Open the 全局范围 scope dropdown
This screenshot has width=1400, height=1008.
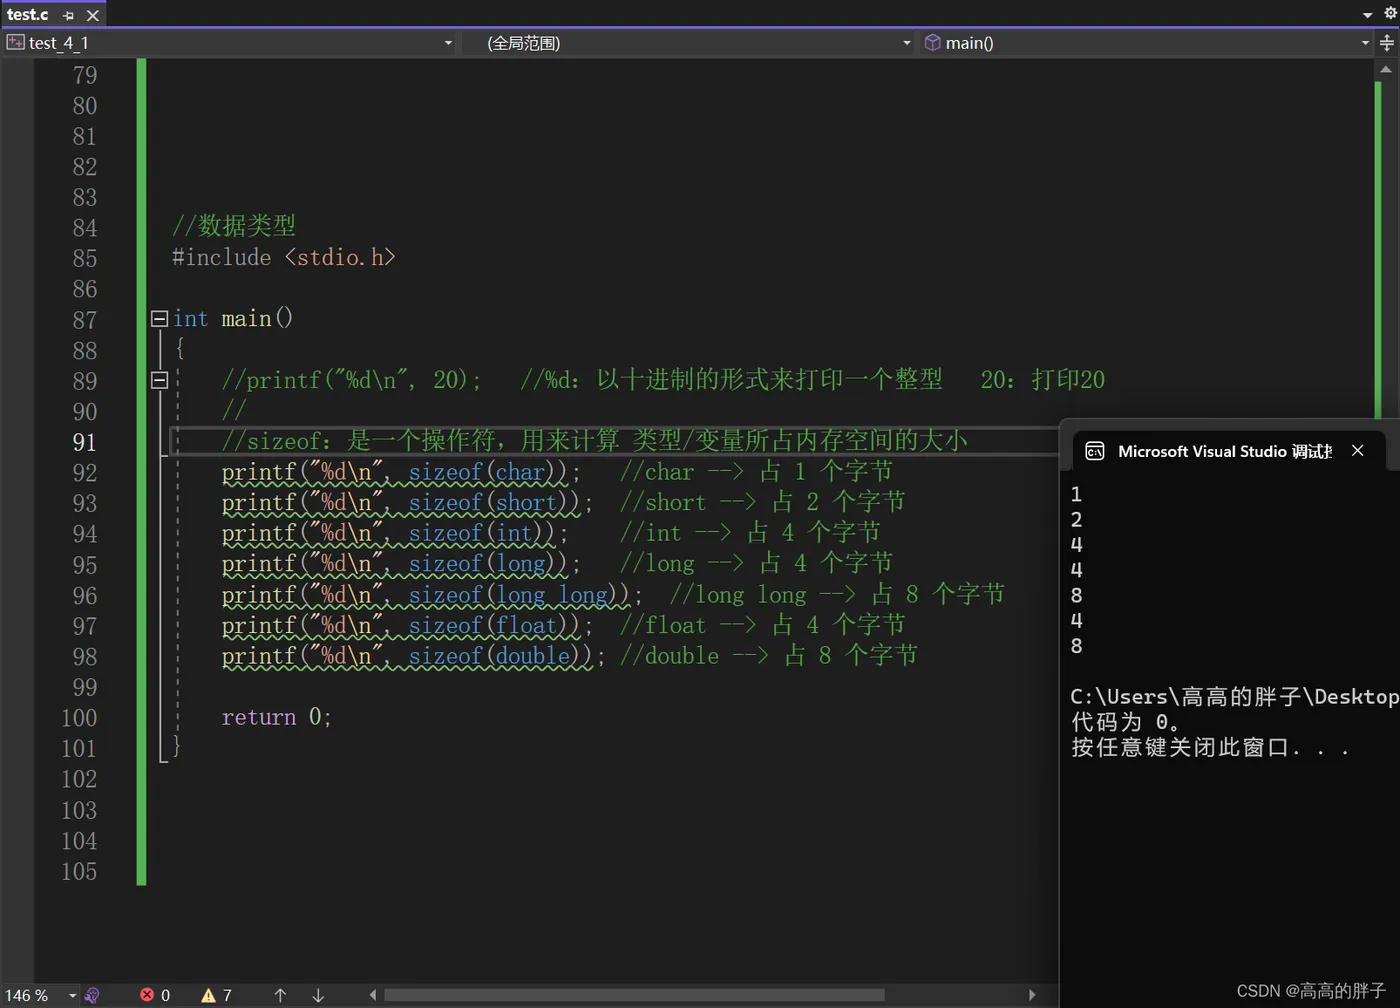click(906, 43)
